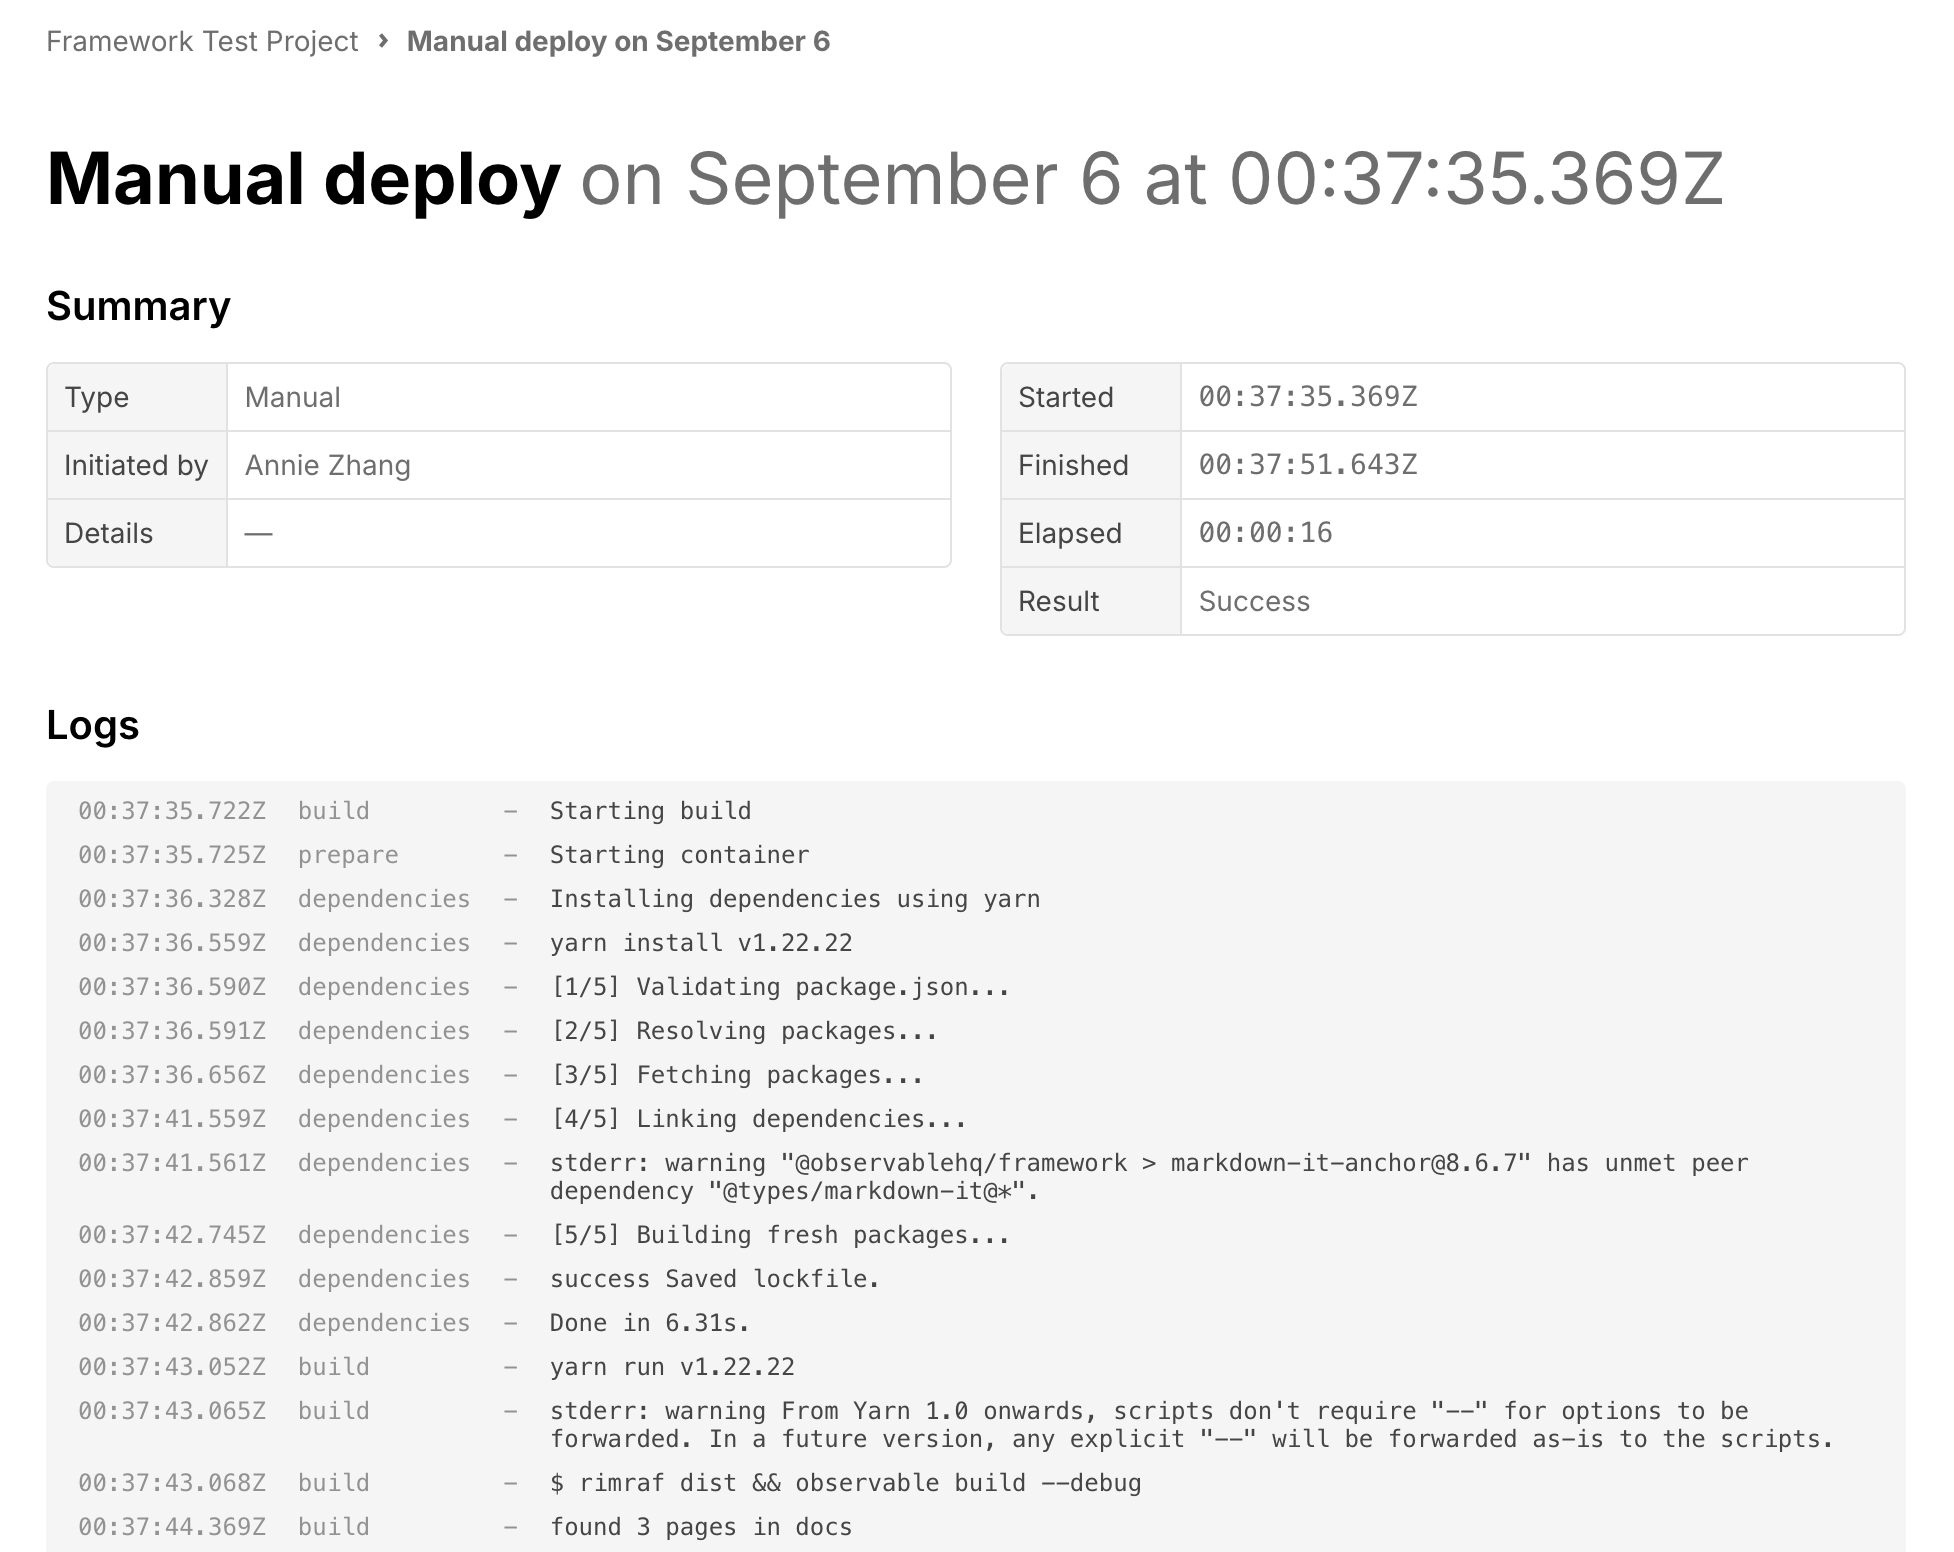Click the 'Framework Test Project' breadcrumb link

(203, 41)
